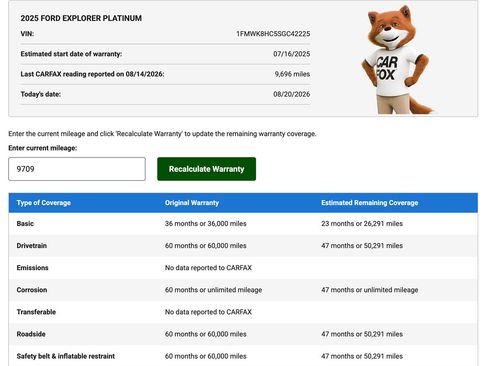Click Safety belt original 60 months or 60,000 miles
The image size is (488, 366).
click(206, 356)
